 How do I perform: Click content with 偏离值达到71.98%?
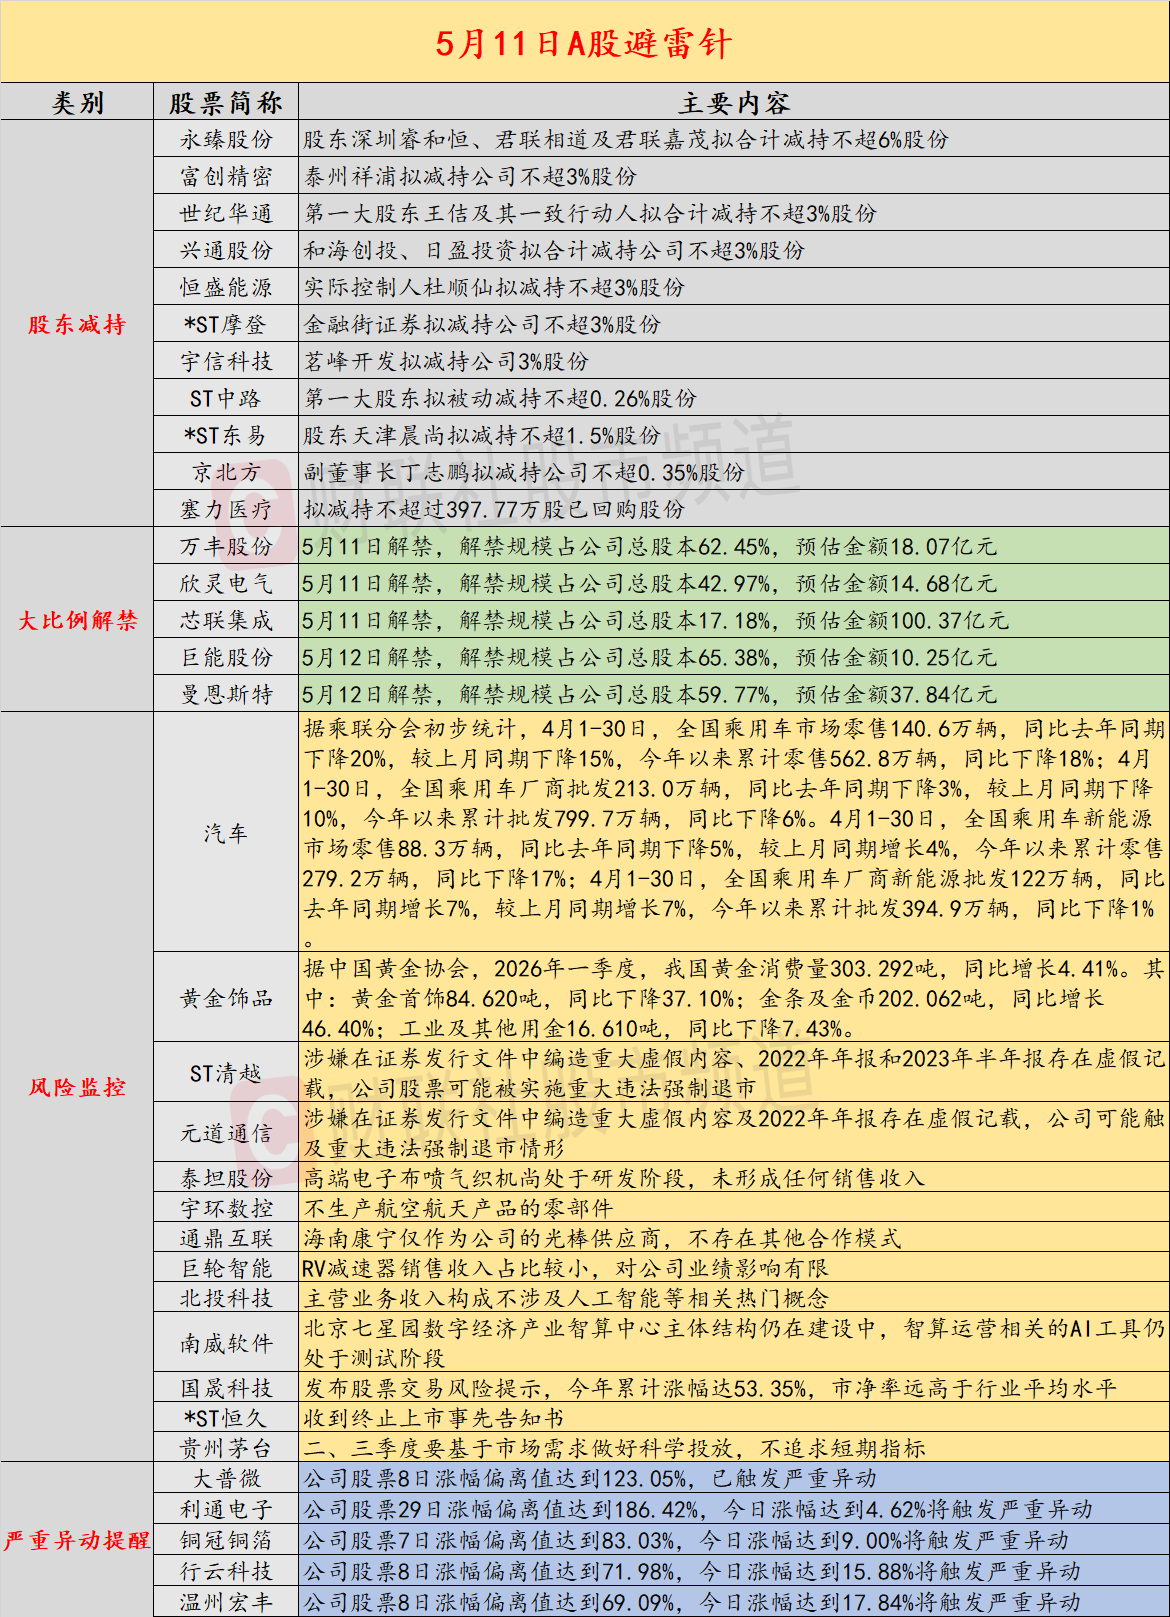pos(692,1572)
